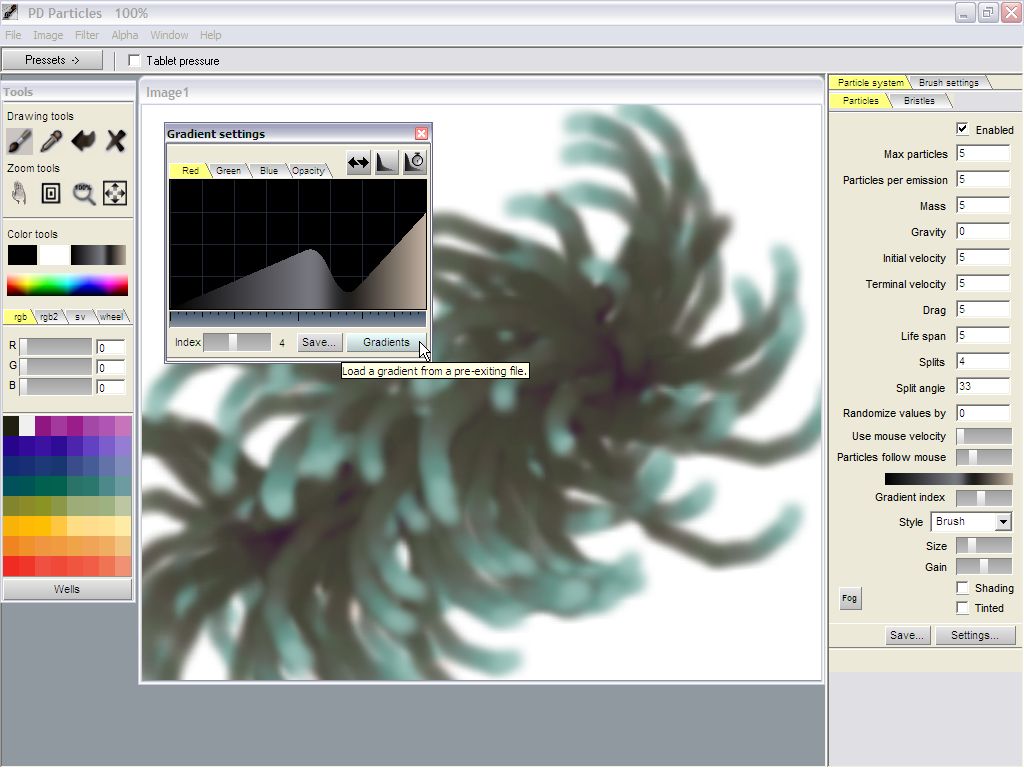The height and width of the screenshot is (768, 1024).
Task: Click the X clear image tool
Action: tap(115, 141)
